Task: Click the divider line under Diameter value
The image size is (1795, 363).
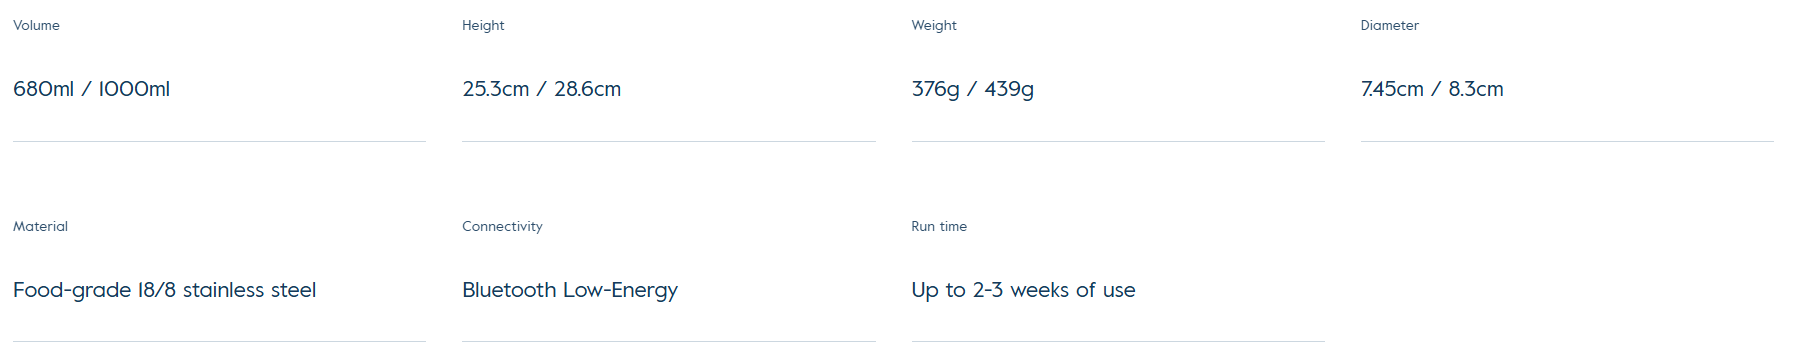Action: pyautogui.click(x=1567, y=141)
